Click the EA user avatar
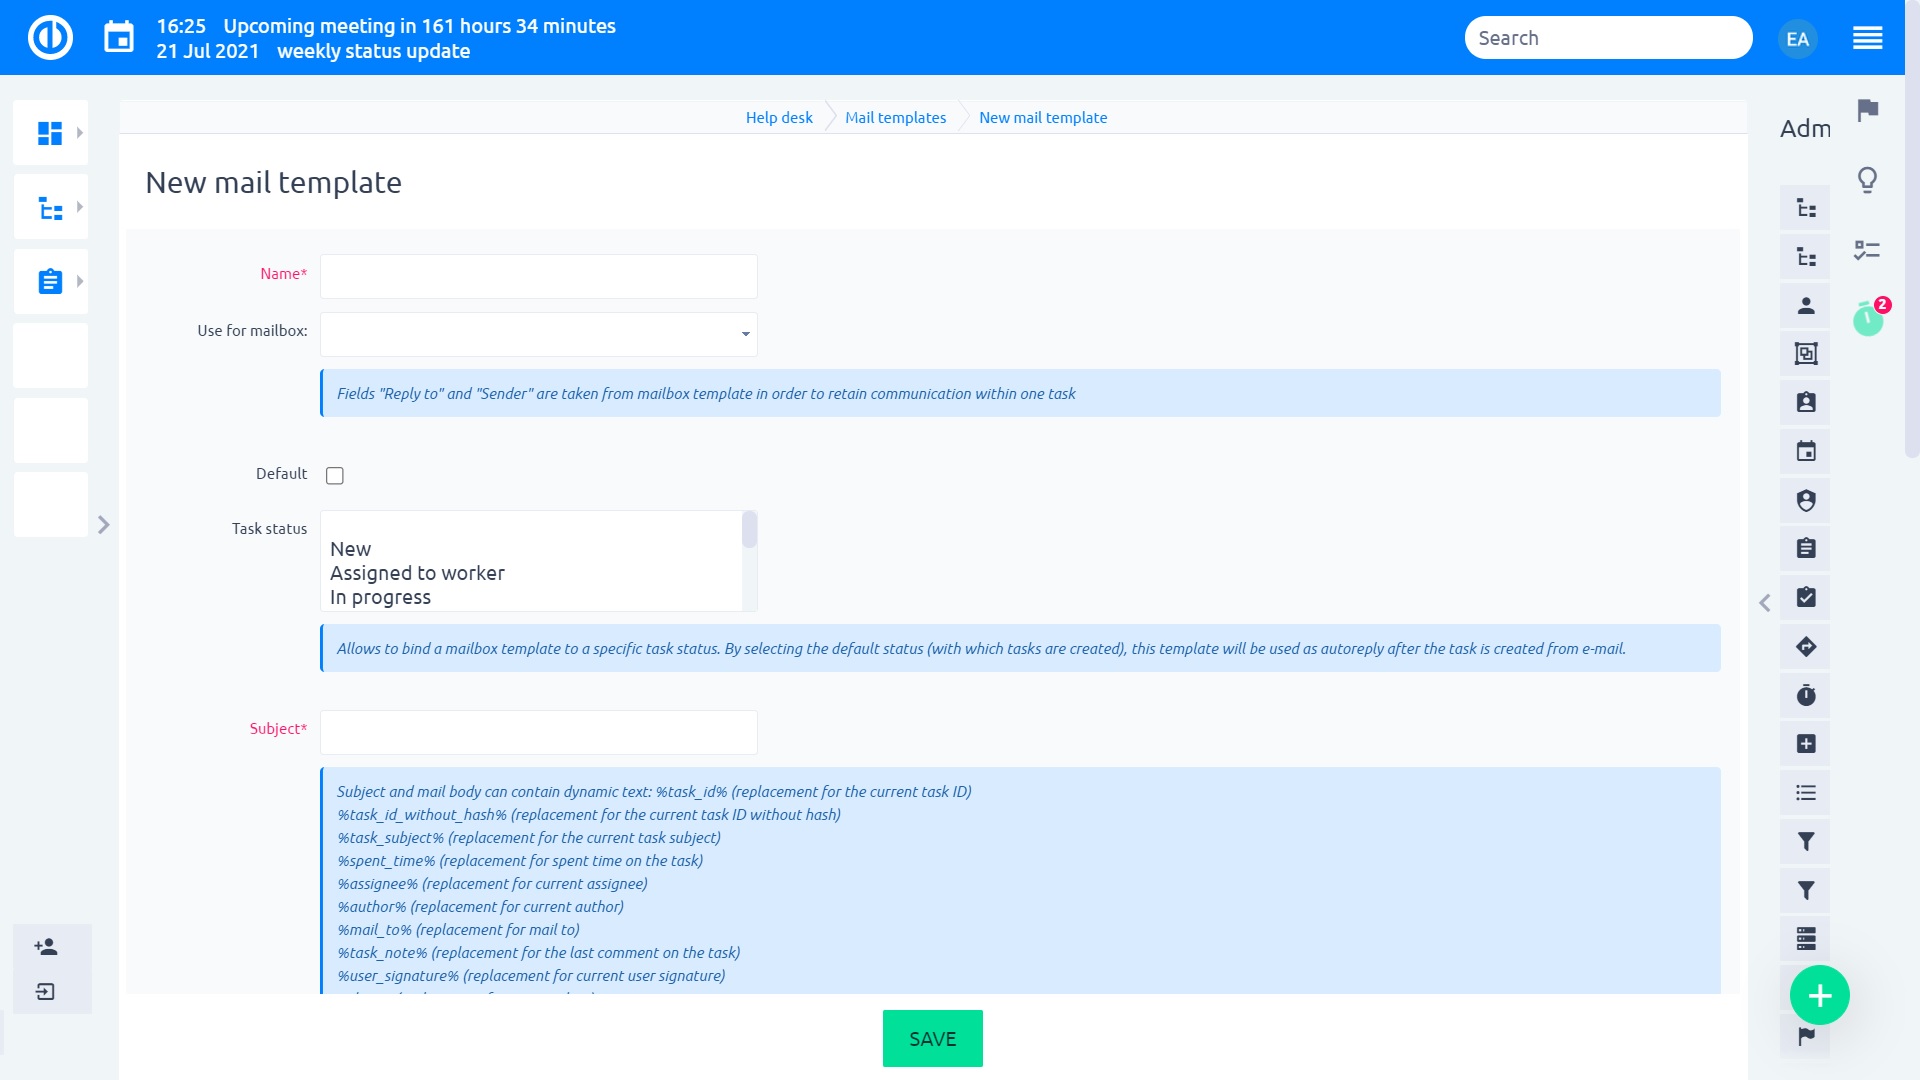 coord(1797,39)
